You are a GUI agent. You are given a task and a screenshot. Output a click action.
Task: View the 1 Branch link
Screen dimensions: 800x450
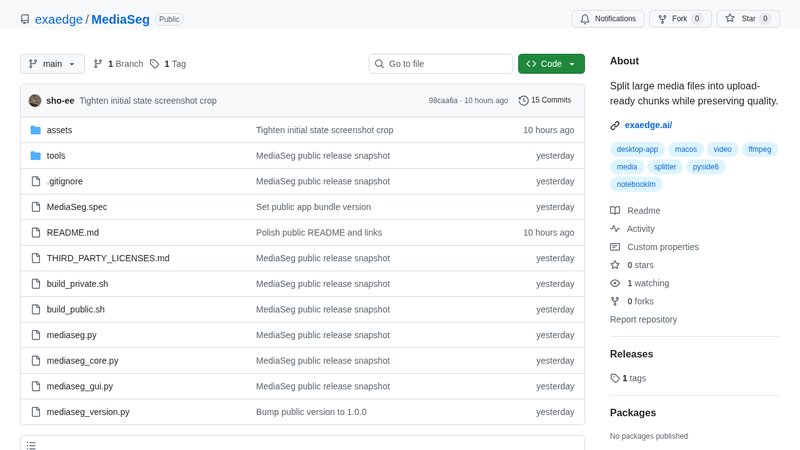click(118, 64)
